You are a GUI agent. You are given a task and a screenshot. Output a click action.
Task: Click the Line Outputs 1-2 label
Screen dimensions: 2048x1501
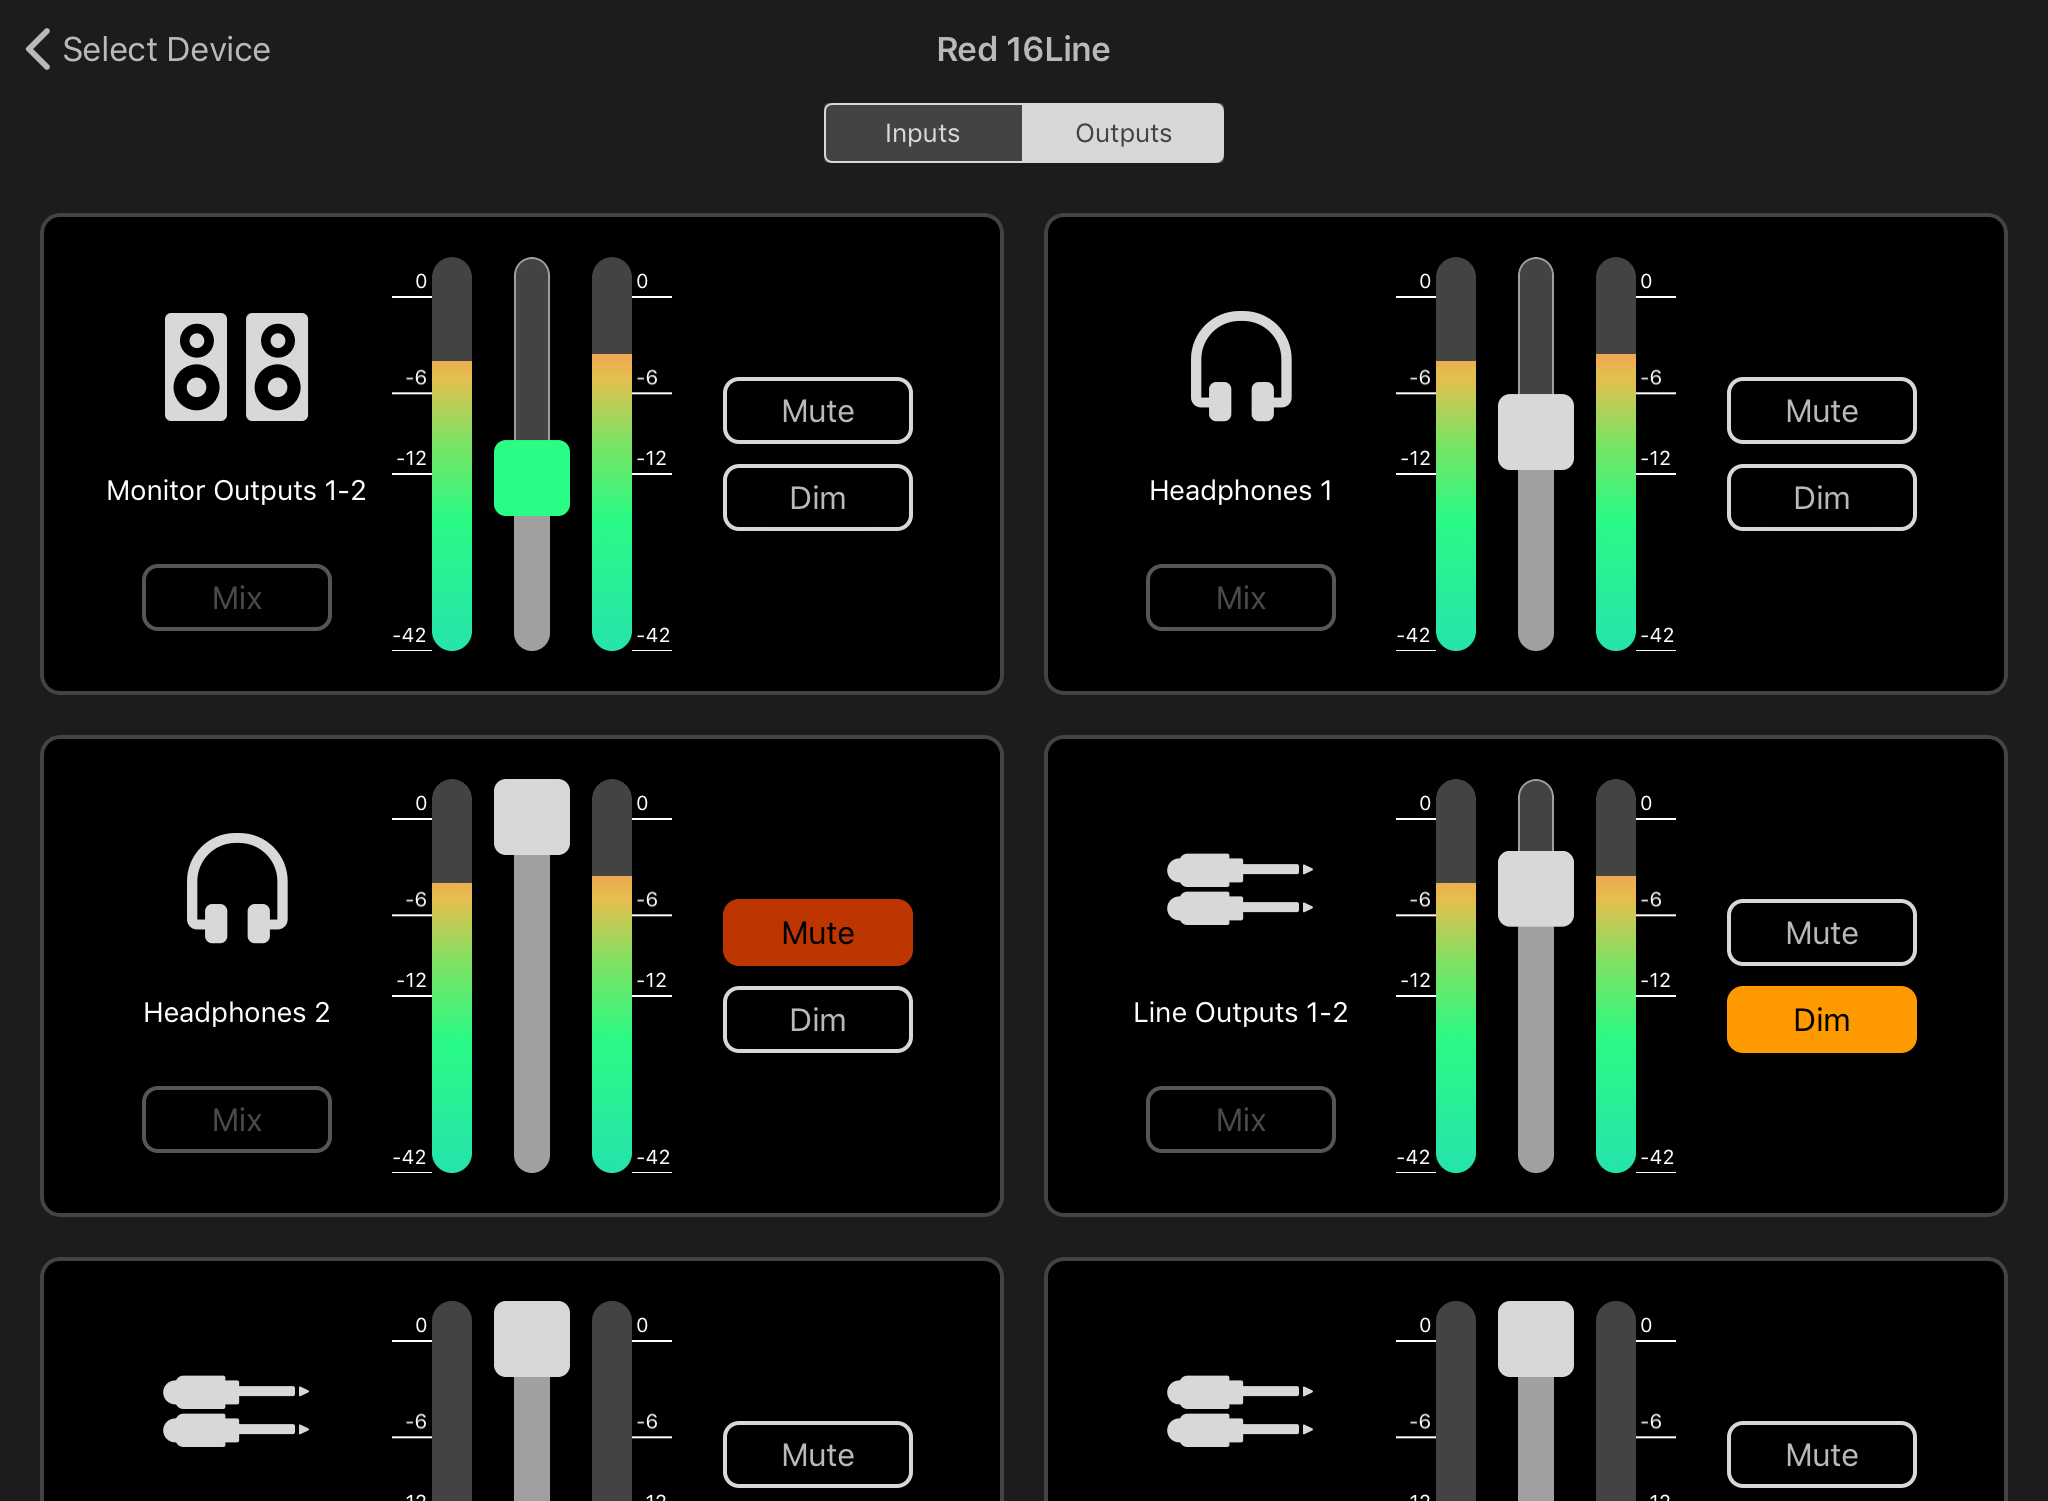click(1240, 1012)
